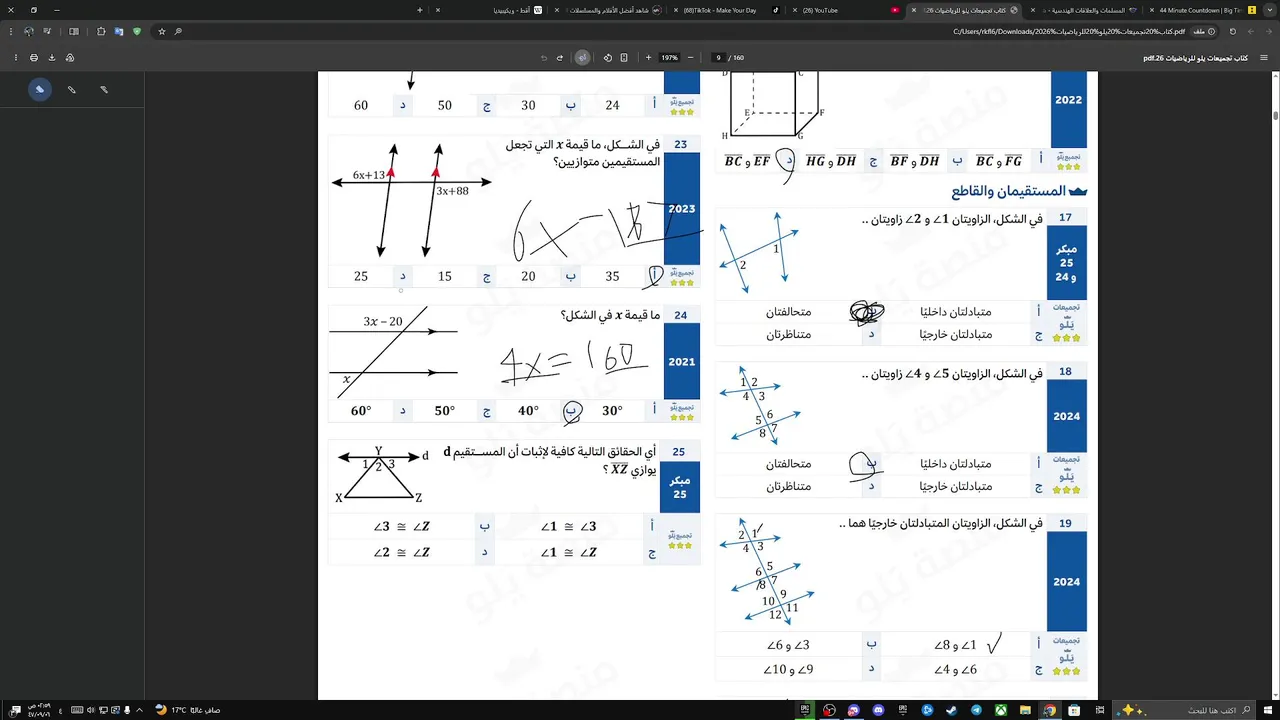The image size is (1280, 720).
Task: Open Telegram from taskbar
Action: tap(976, 710)
